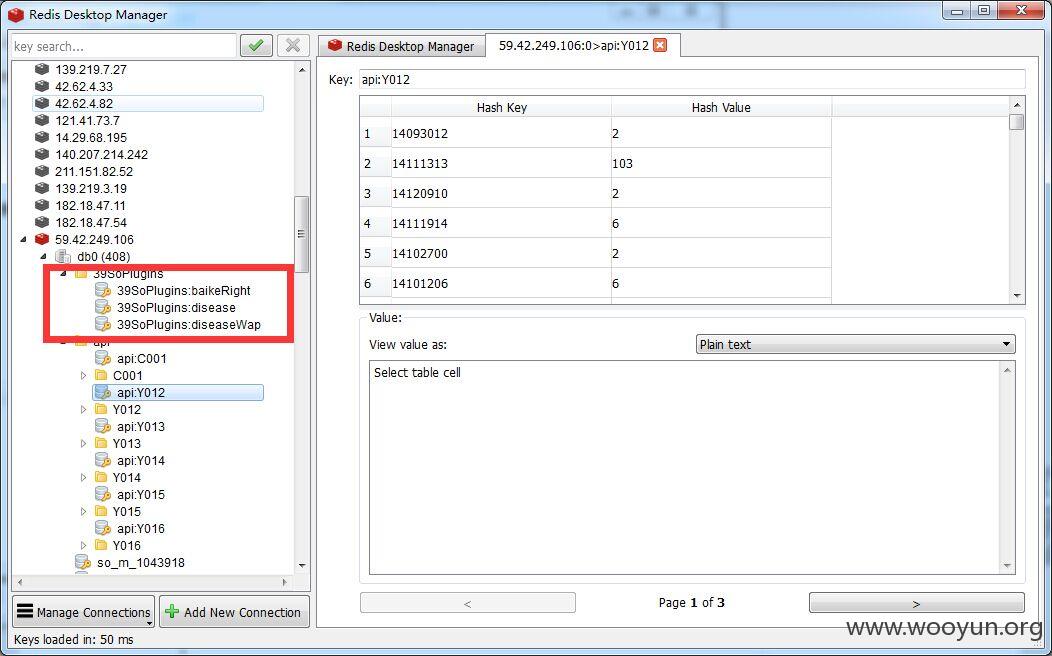
Task: Click server icon next to 140.207.214.242
Action: click(42, 154)
